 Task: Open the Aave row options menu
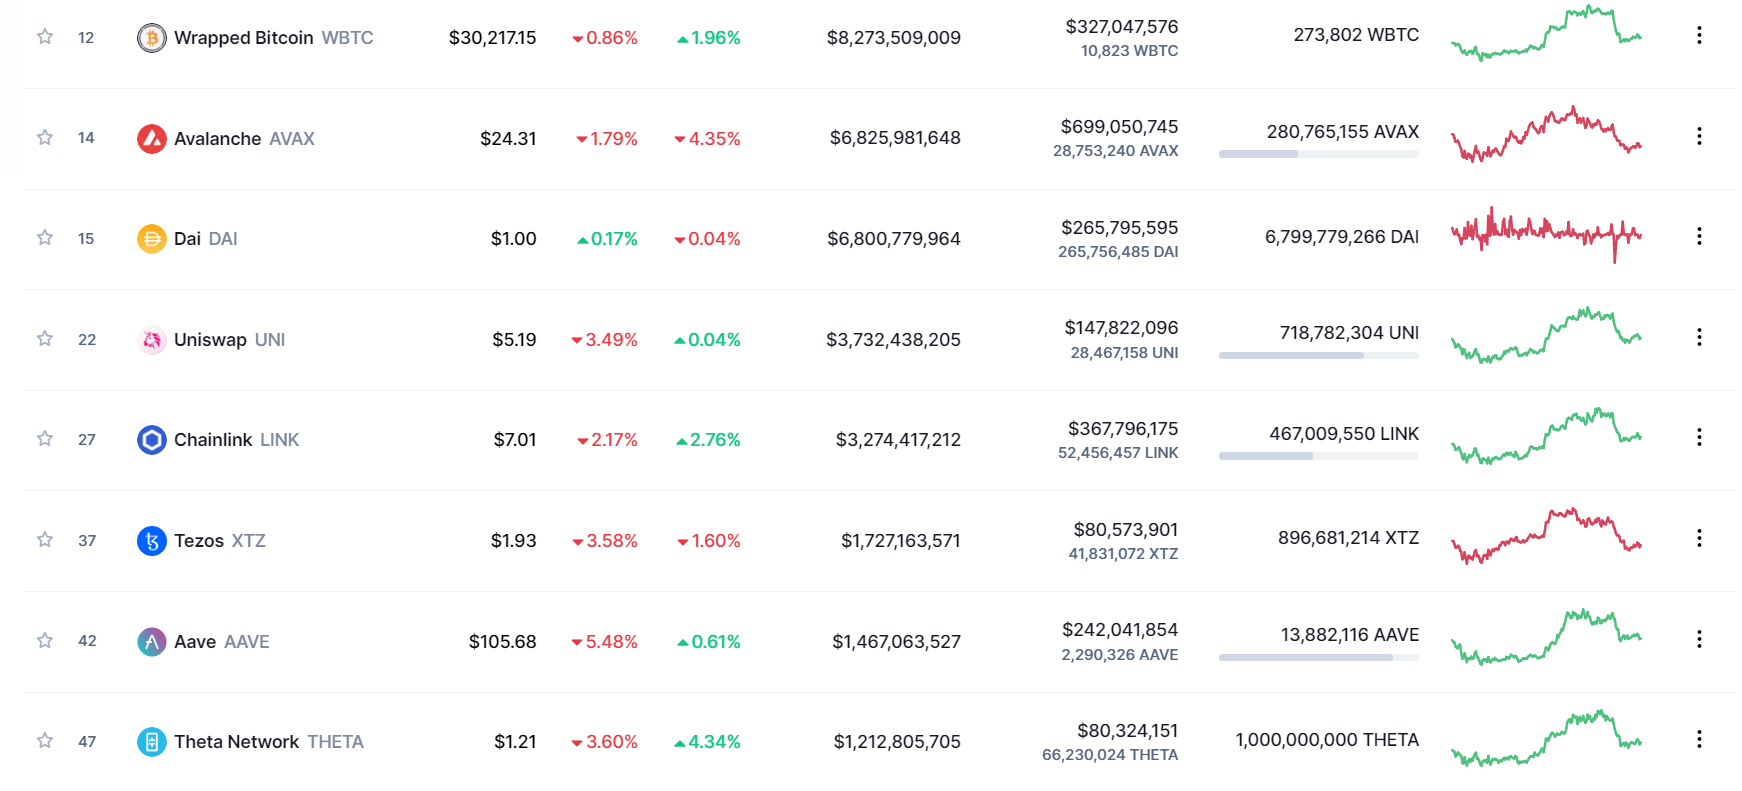click(1698, 639)
